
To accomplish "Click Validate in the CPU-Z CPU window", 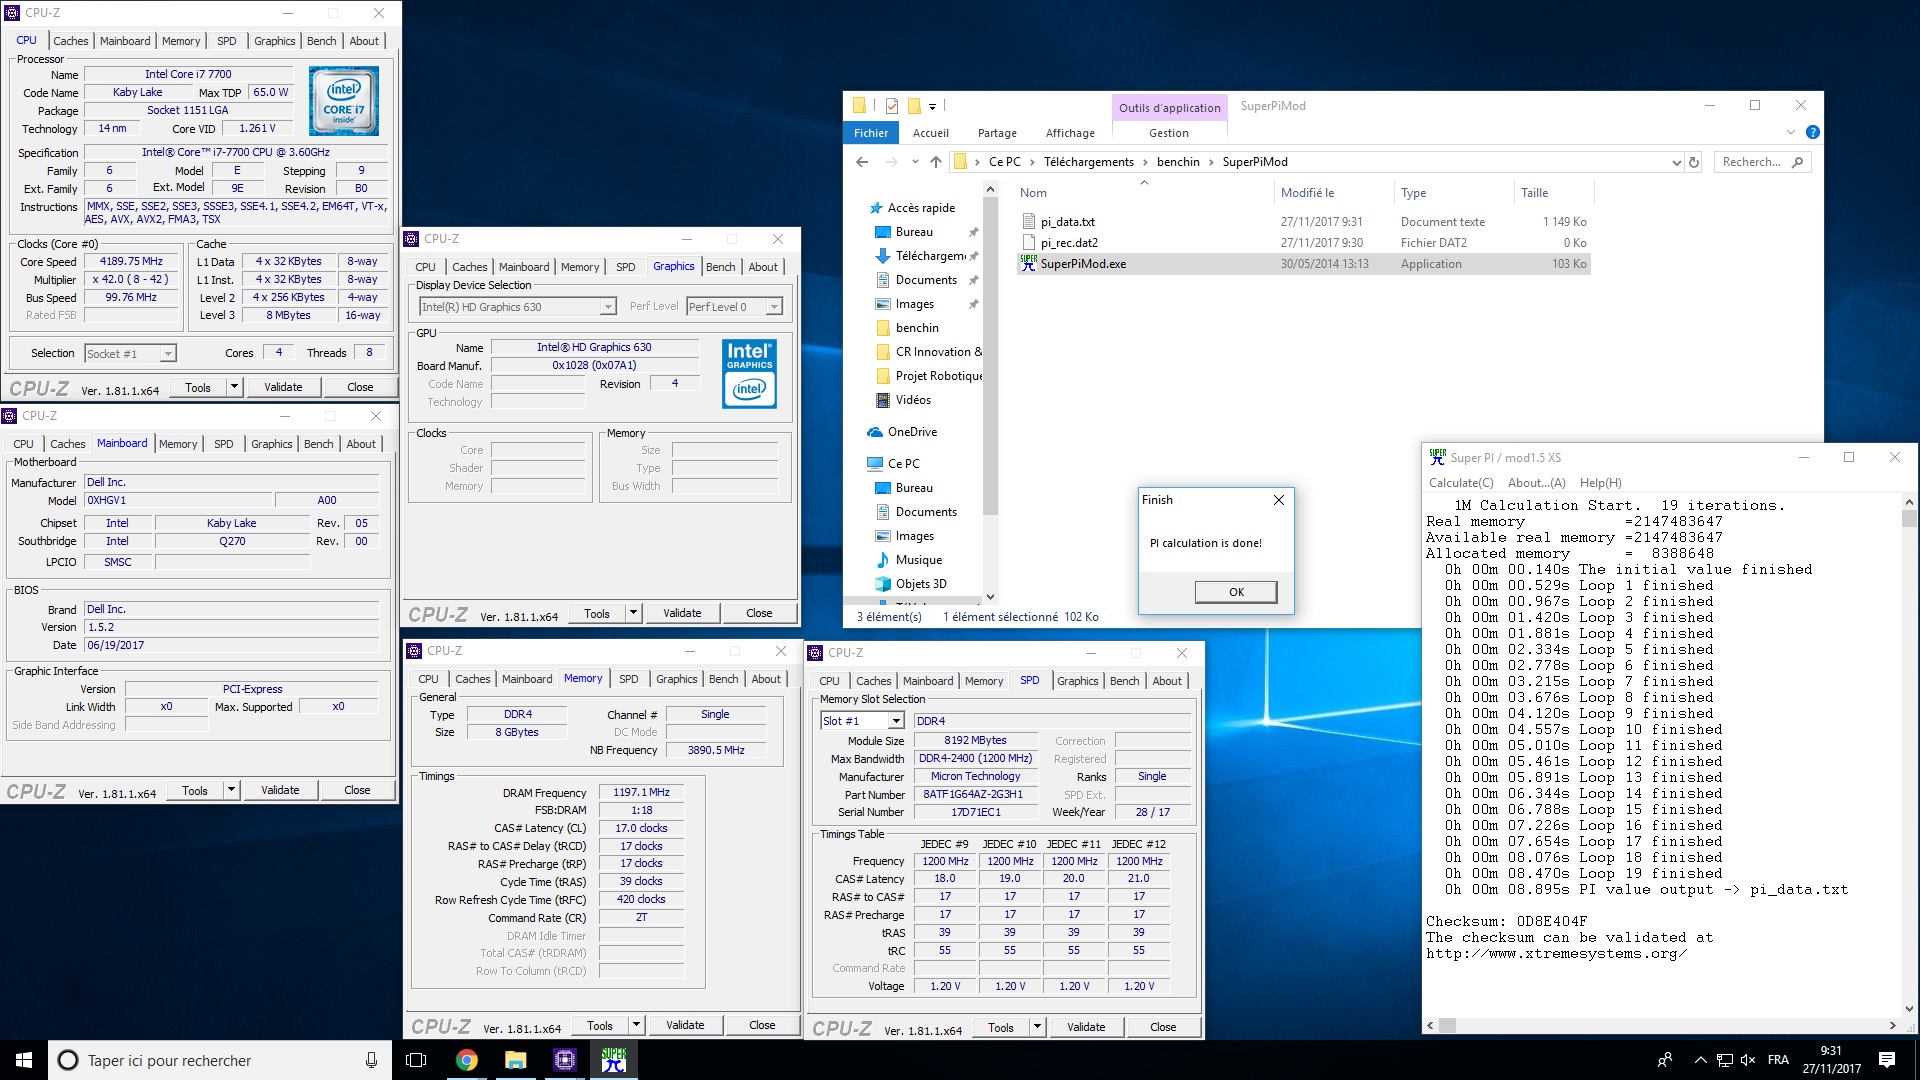I will 283,387.
